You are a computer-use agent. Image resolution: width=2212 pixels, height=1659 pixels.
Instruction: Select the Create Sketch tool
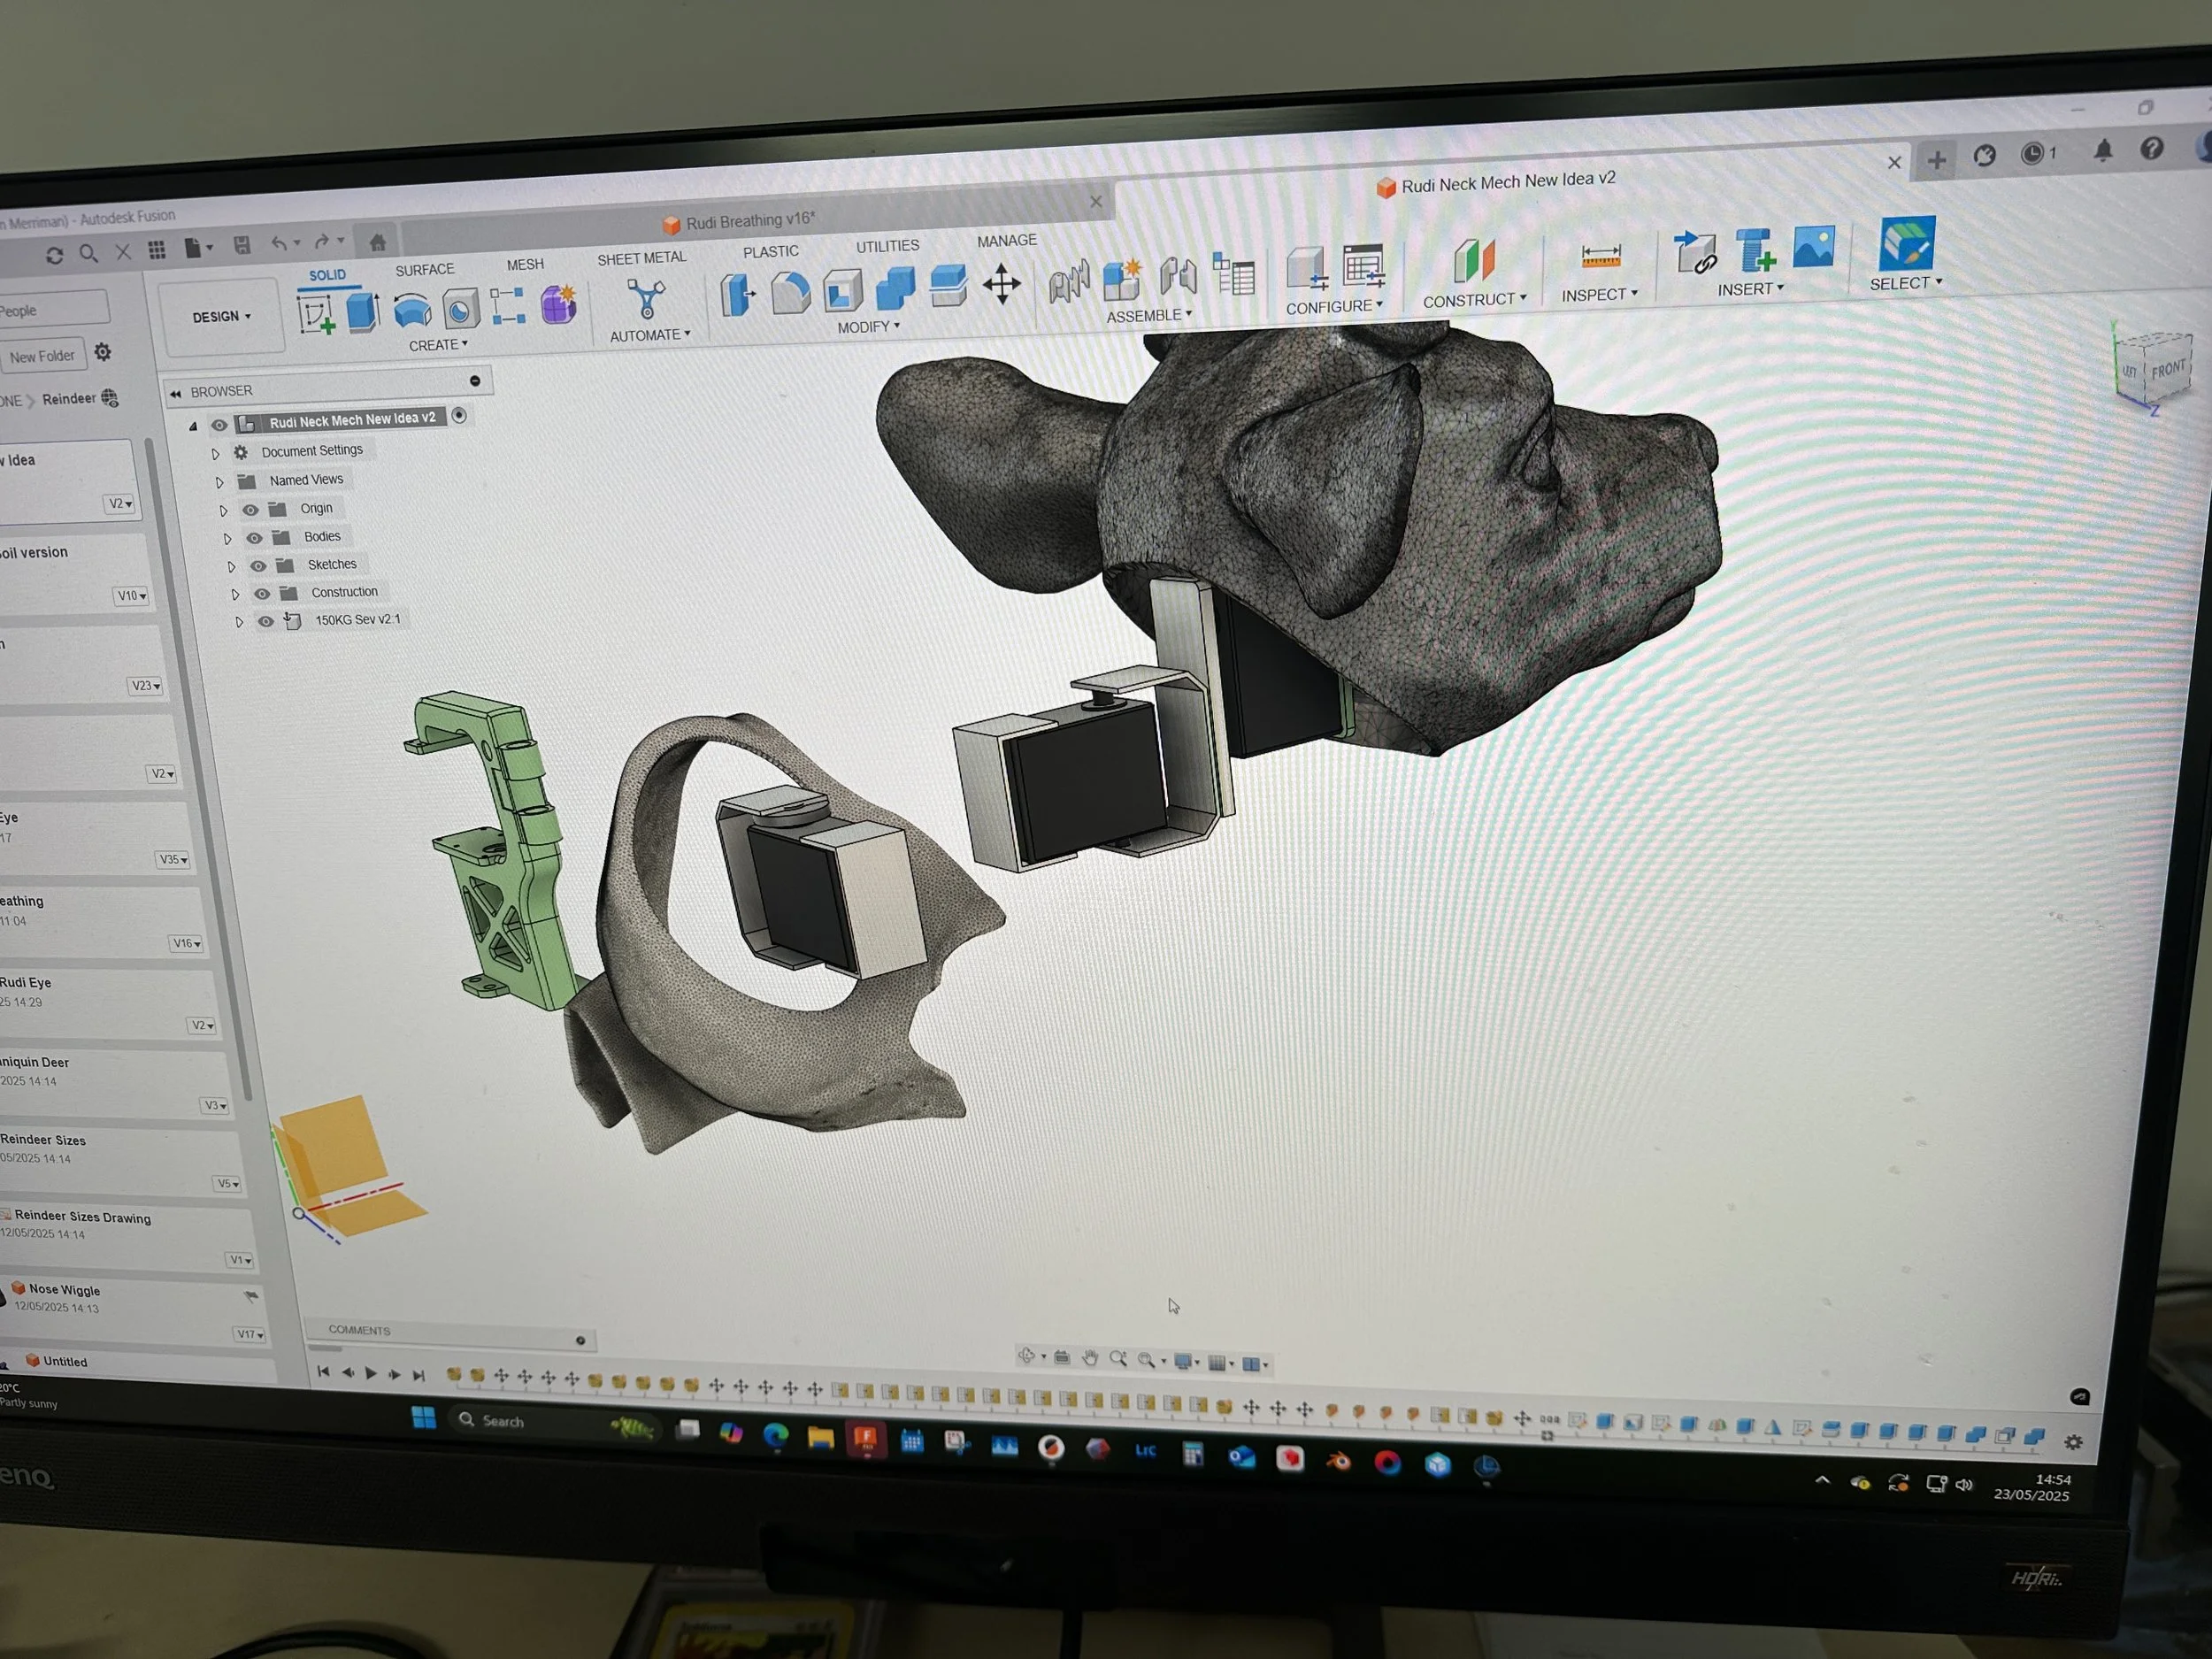pos(315,314)
